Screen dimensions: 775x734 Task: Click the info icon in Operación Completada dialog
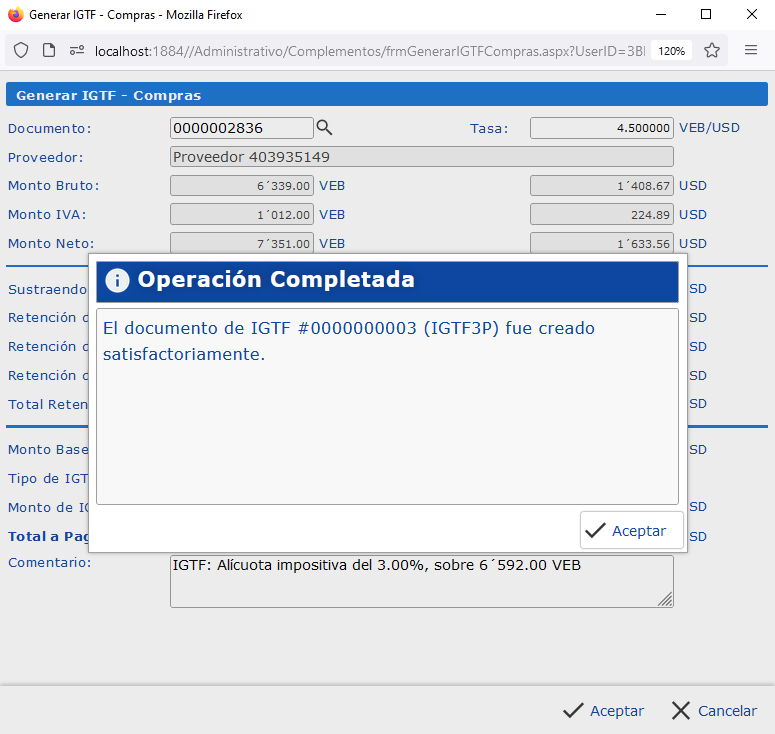pos(117,280)
